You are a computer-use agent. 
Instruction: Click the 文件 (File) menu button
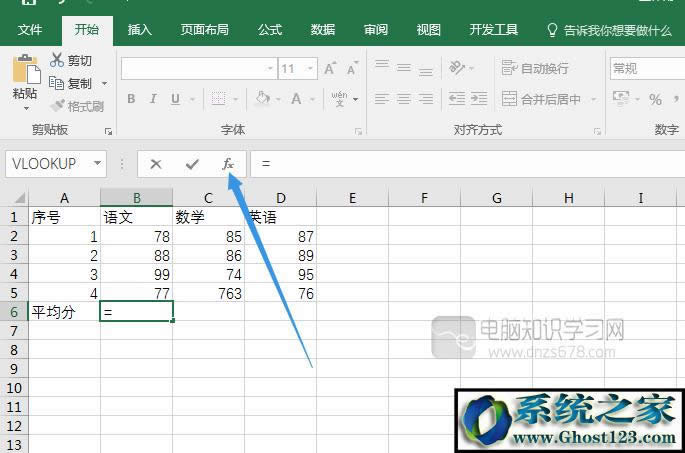[30, 30]
